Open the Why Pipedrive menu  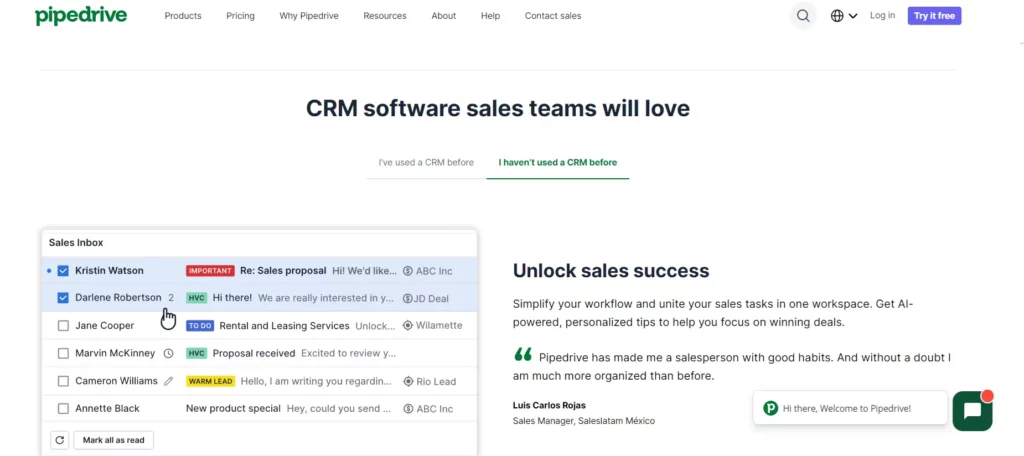(309, 16)
